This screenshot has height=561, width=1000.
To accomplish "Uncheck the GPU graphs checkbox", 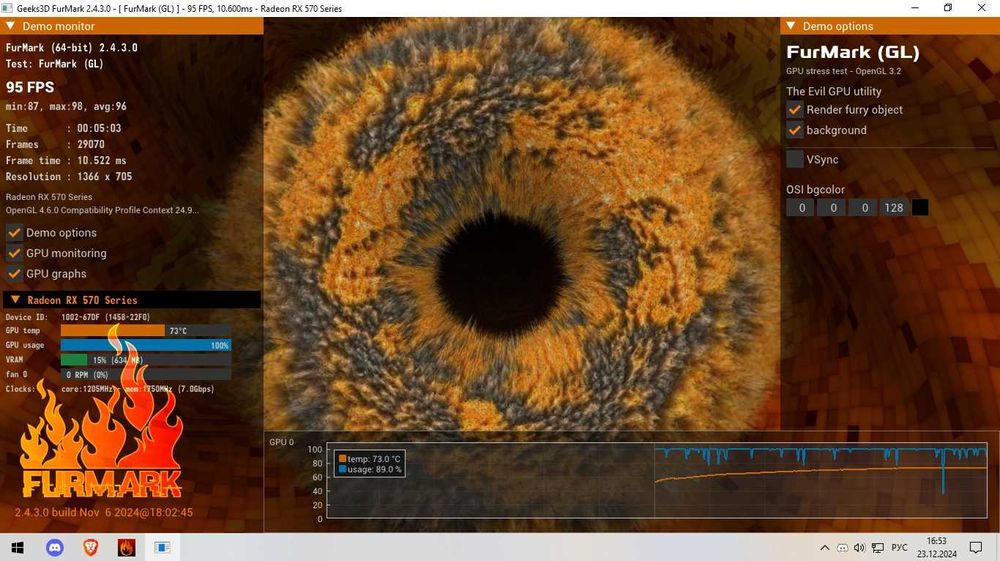I will tap(14, 273).
